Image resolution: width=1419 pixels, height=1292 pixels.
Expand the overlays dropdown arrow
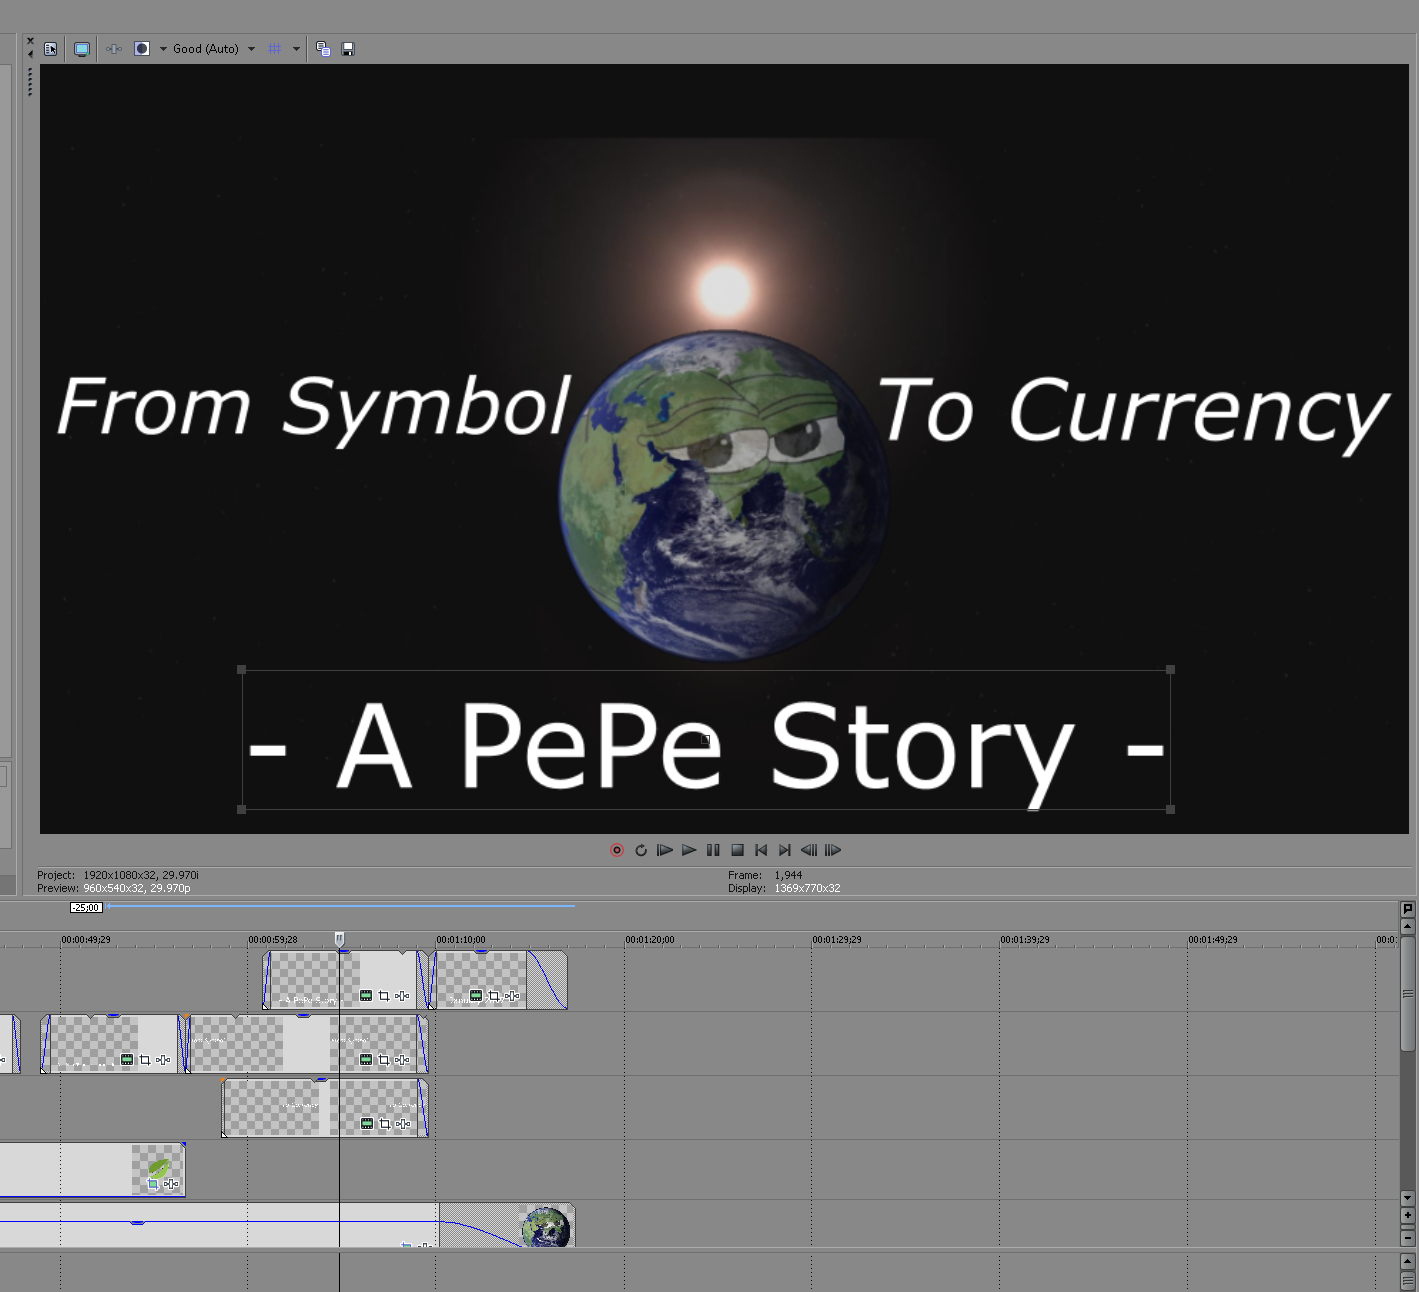(296, 49)
